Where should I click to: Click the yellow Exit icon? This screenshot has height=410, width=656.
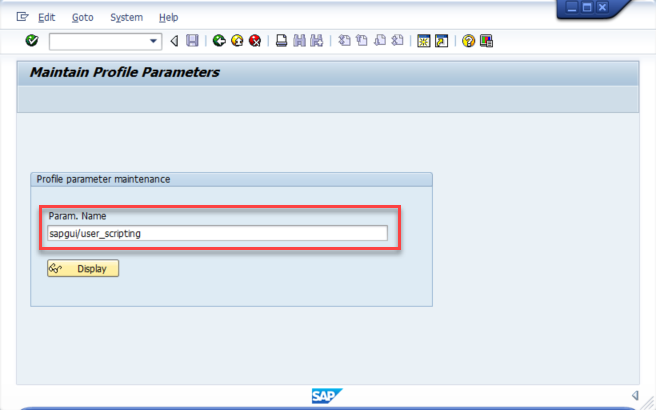click(237, 41)
